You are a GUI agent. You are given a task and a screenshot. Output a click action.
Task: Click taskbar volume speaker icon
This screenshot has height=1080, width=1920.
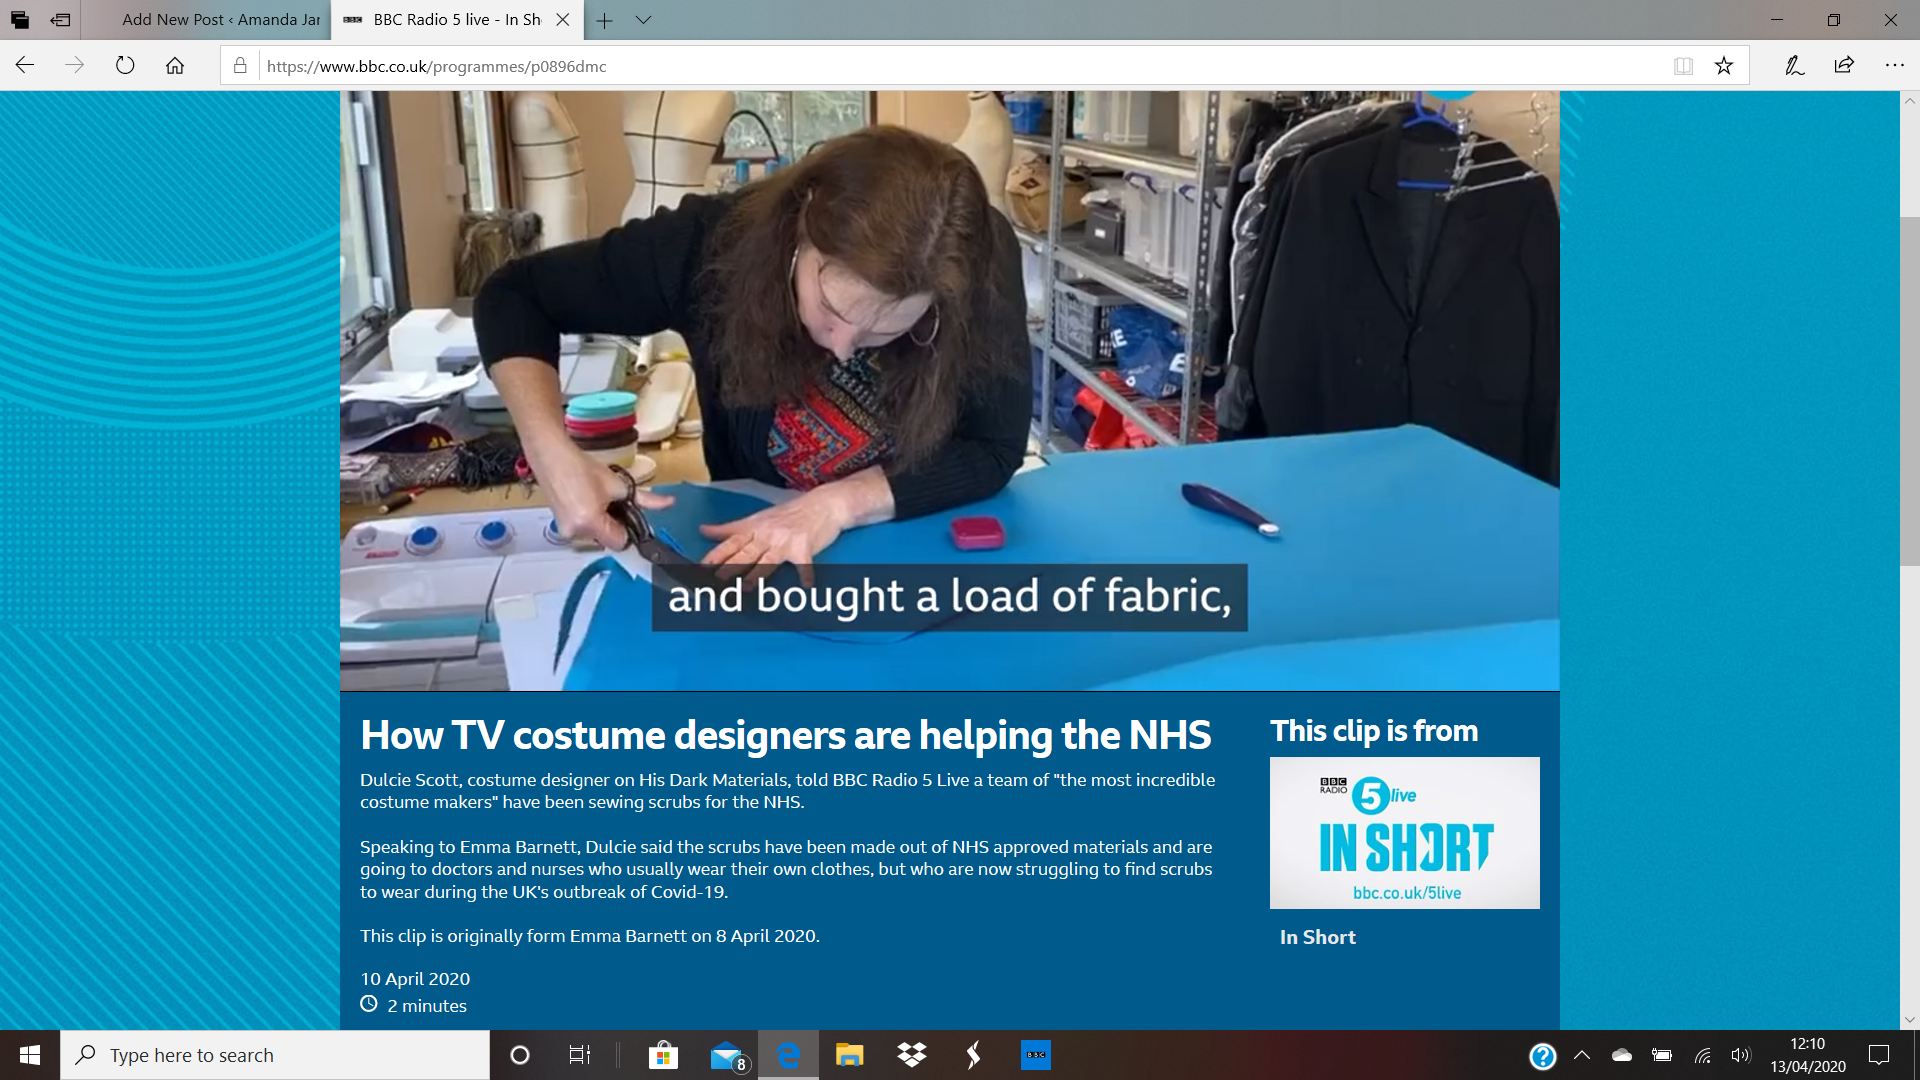(1741, 1055)
